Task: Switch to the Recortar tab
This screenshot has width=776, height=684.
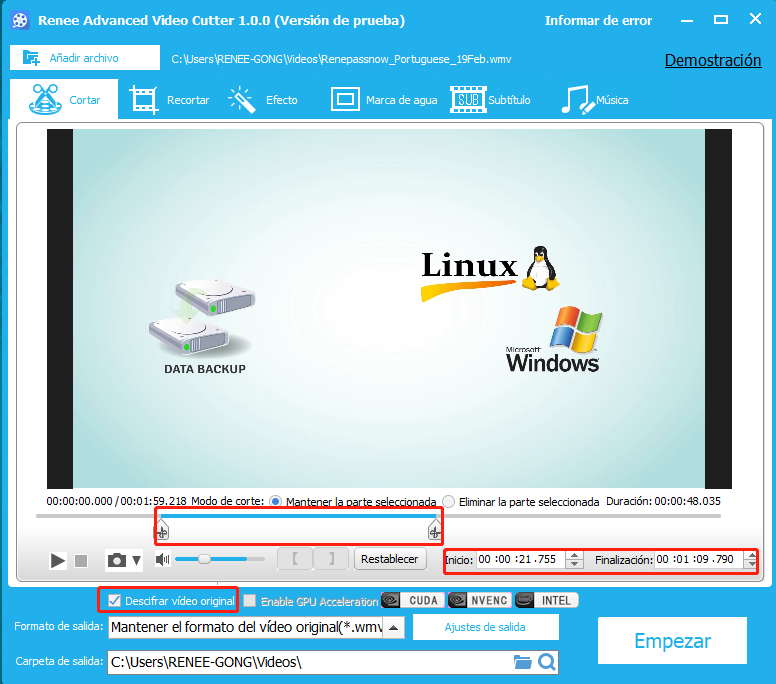Action: (169, 100)
